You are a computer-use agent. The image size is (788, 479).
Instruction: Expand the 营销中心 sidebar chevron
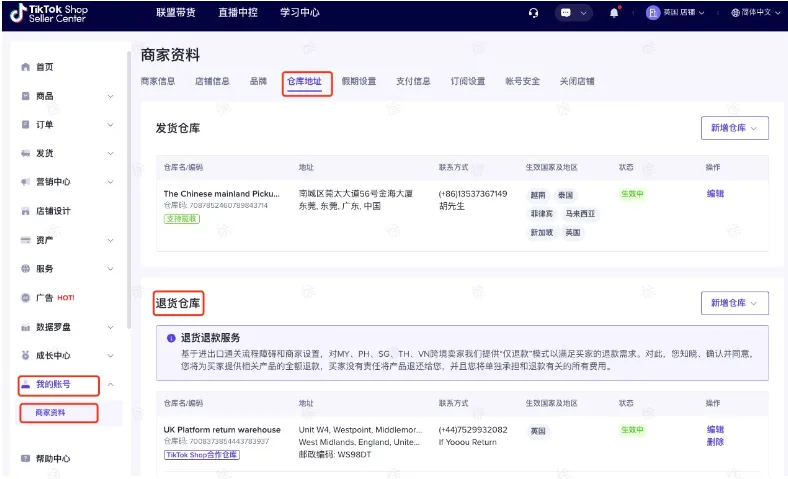[111, 182]
